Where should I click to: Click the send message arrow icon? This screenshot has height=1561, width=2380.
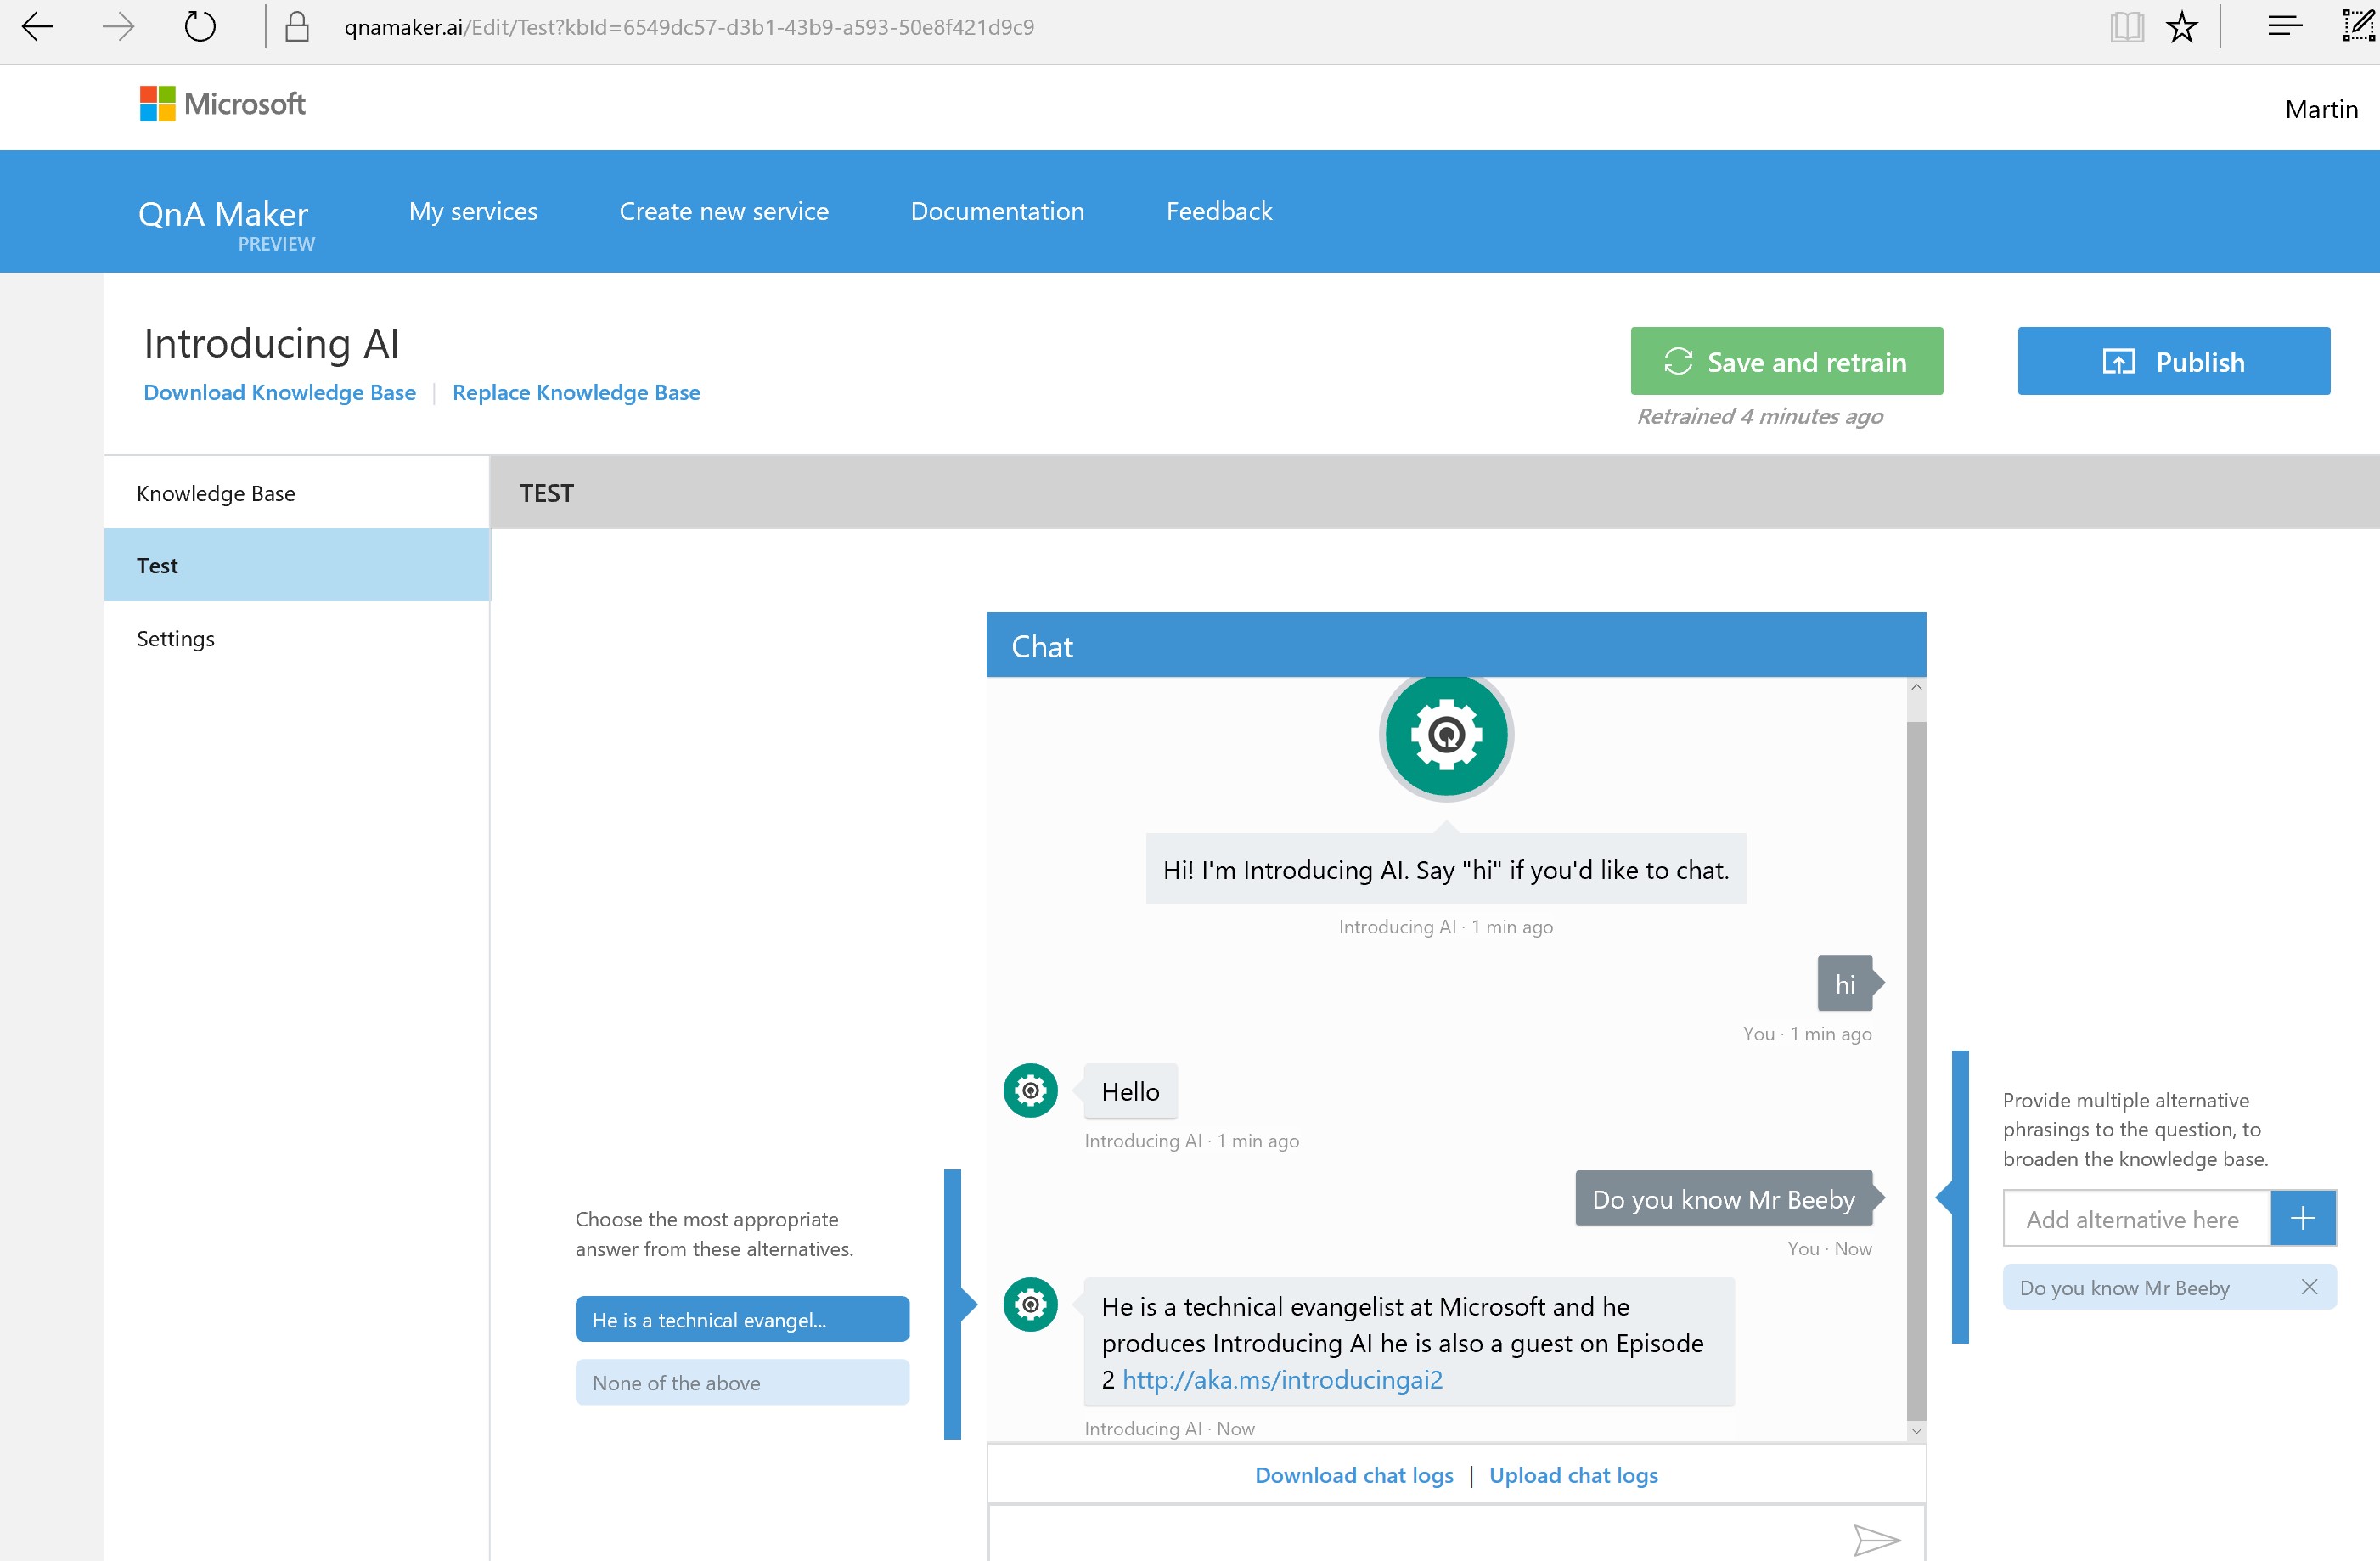(x=1876, y=1540)
